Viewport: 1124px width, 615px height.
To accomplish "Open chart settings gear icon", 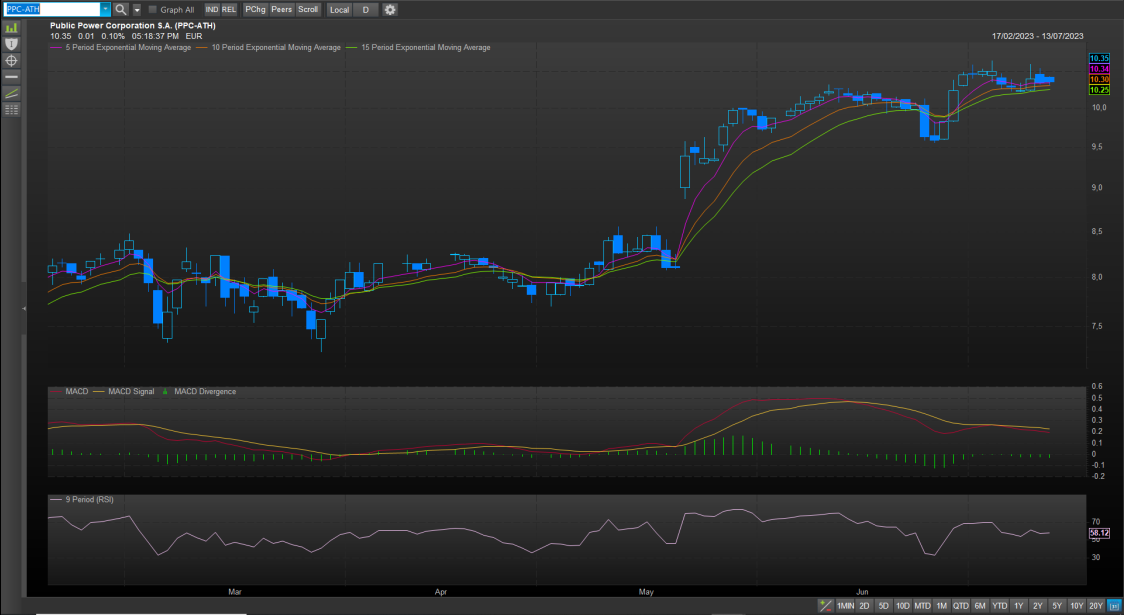I will (x=390, y=9).
